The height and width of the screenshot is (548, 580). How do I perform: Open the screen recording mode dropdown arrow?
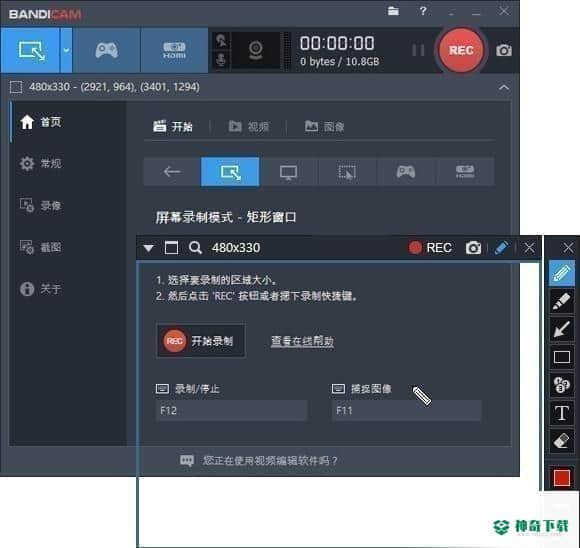(x=66, y=50)
